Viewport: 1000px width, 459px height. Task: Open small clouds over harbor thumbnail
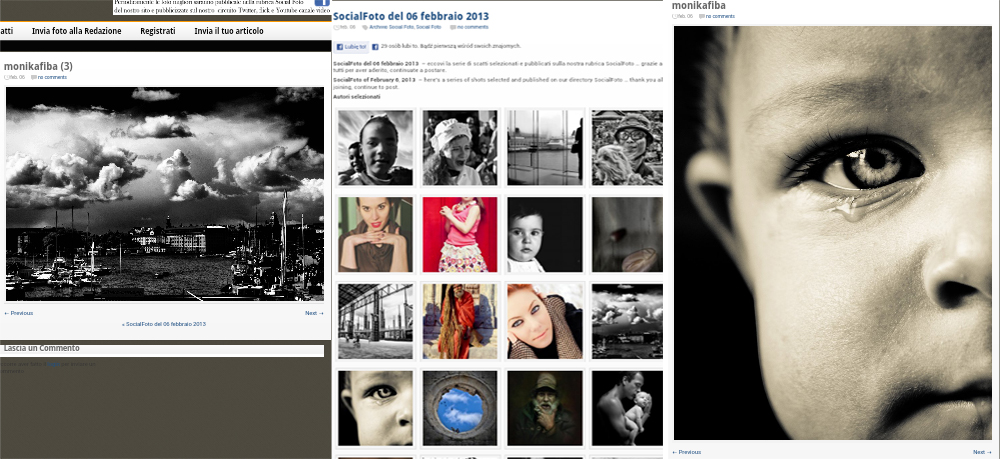tap(628, 321)
